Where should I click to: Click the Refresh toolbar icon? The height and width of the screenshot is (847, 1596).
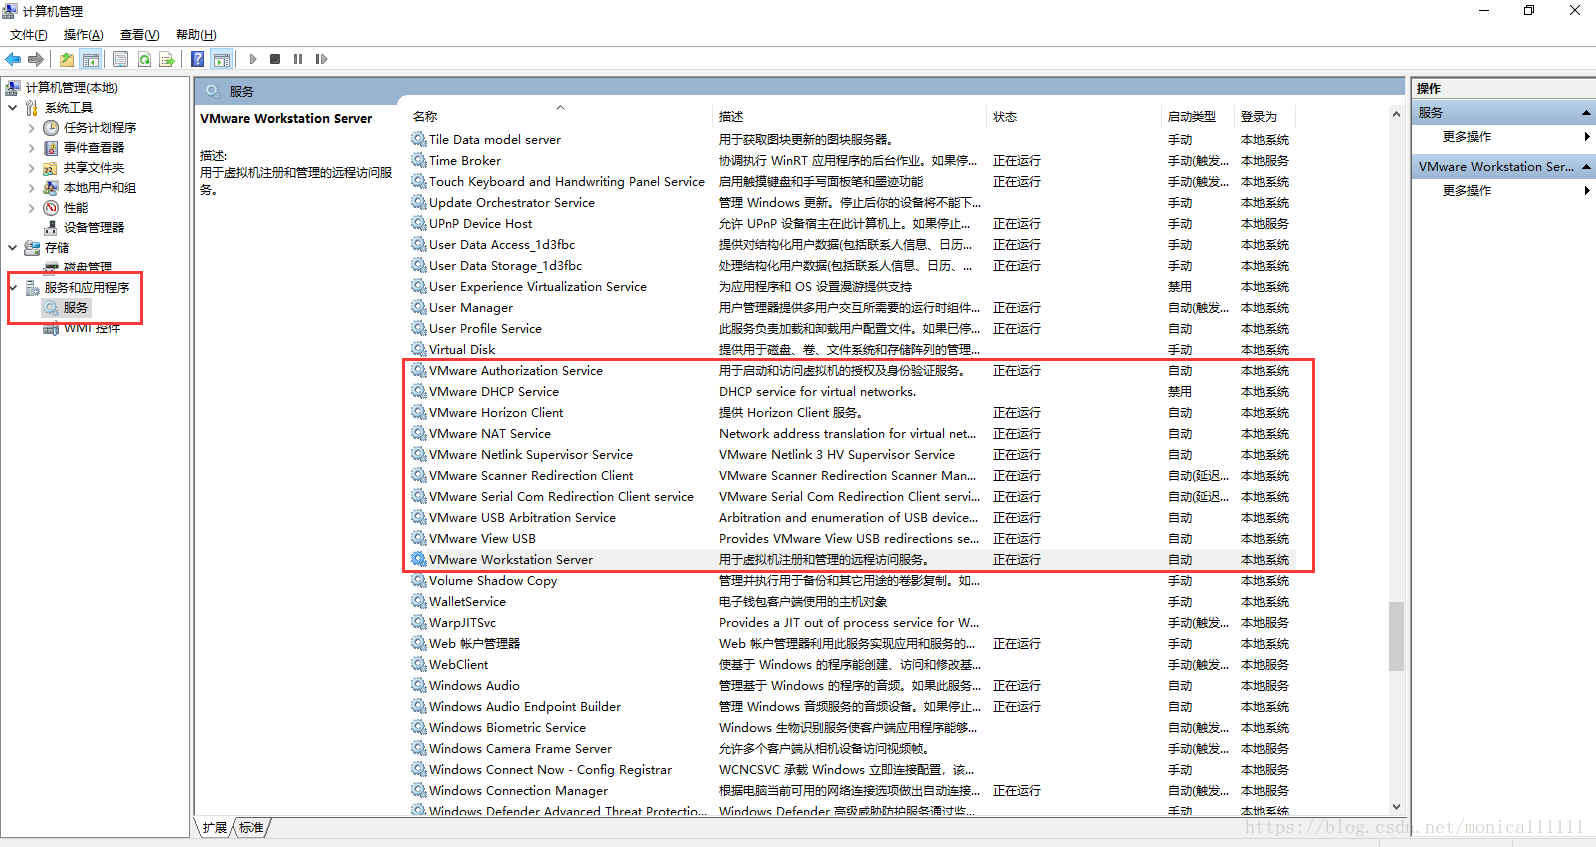pos(144,59)
